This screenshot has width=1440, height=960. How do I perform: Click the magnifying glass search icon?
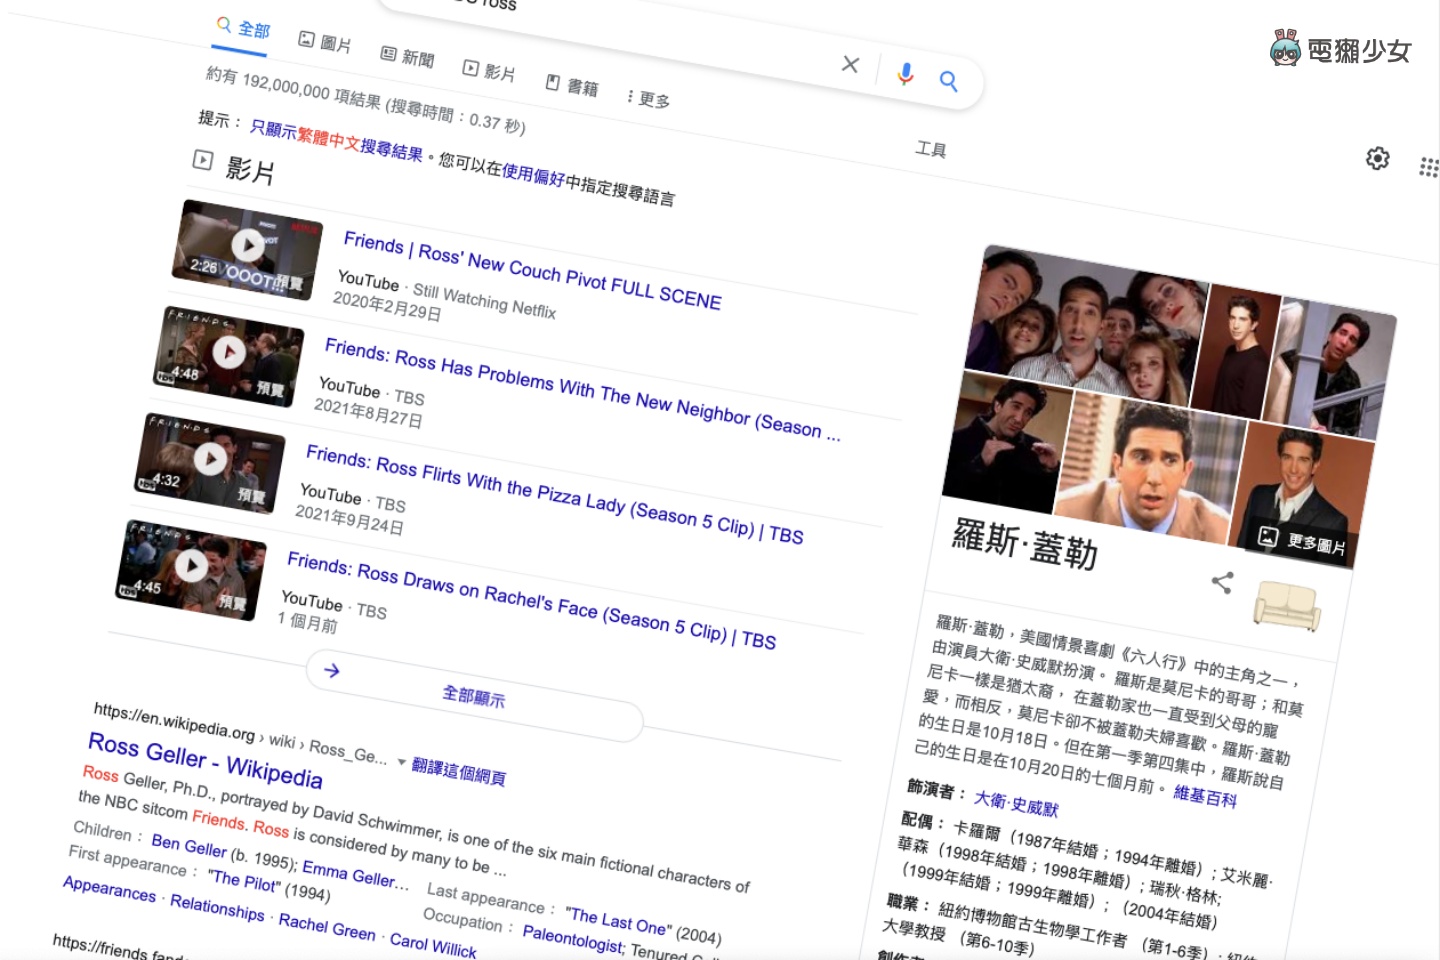(948, 81)
